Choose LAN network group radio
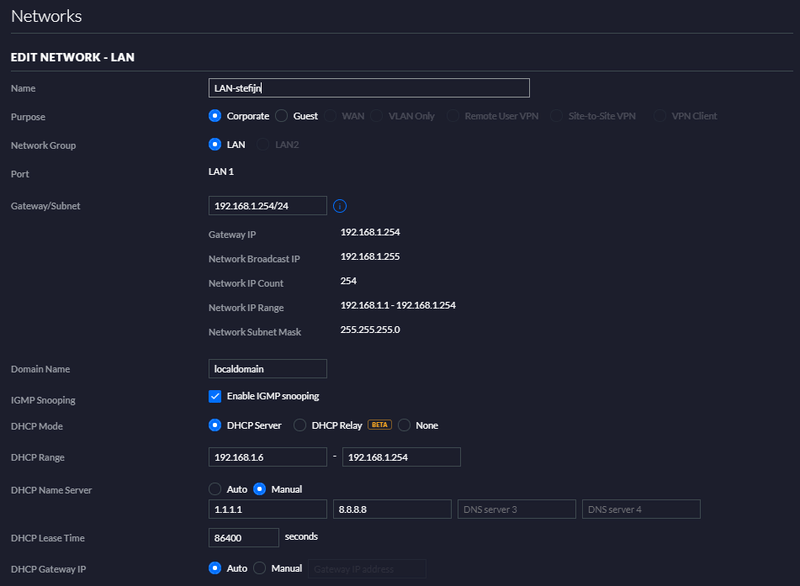Image resolution: width=800 pixels, height=586 pixels. click(x=214, y=145)
